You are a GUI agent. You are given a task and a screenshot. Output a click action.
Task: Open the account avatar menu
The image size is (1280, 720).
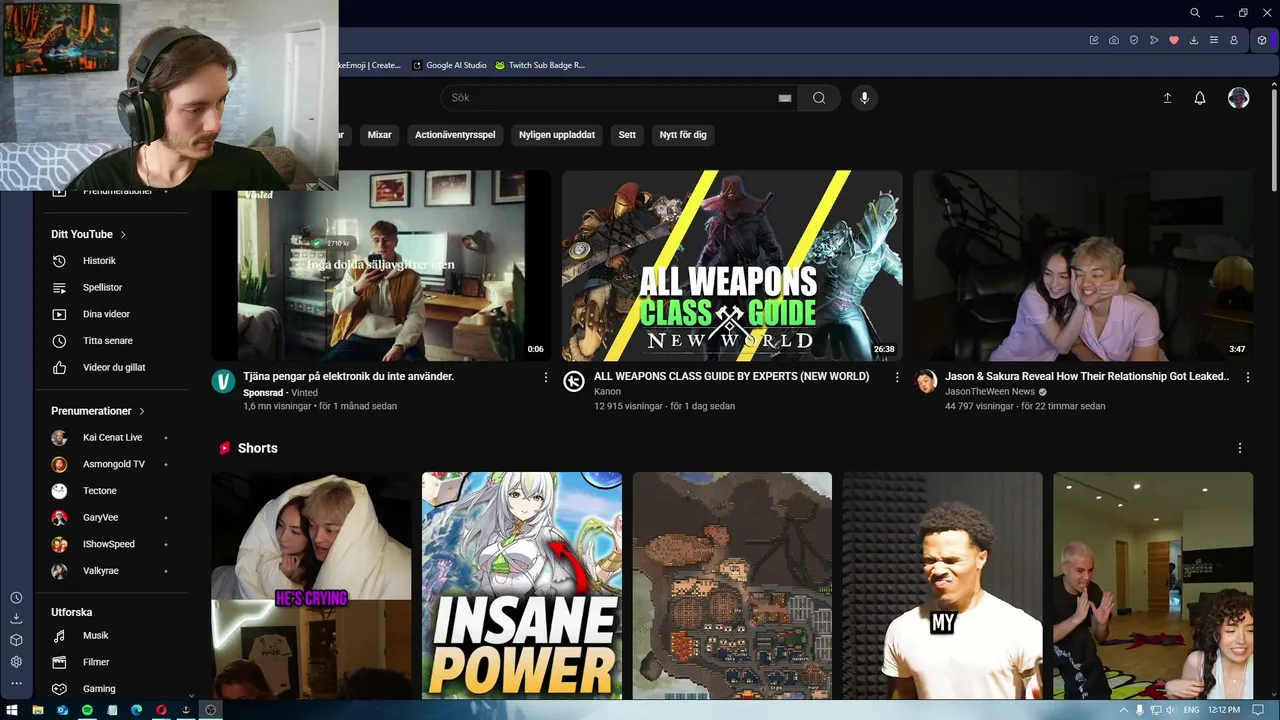pos(1239,98)
